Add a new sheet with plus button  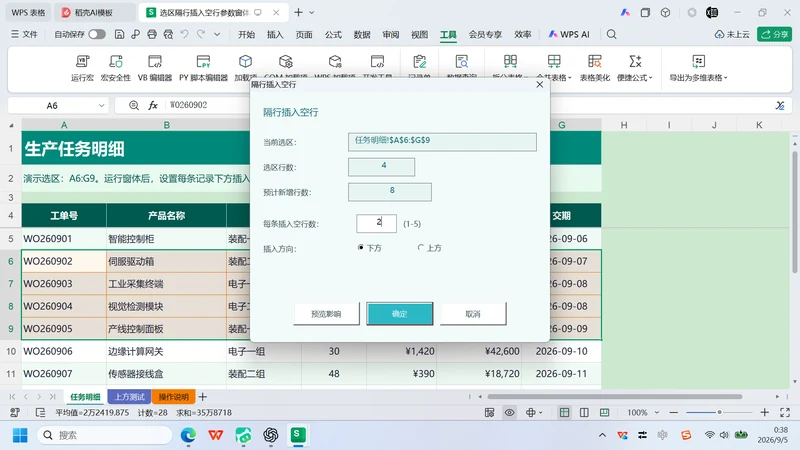pos(203,396)
